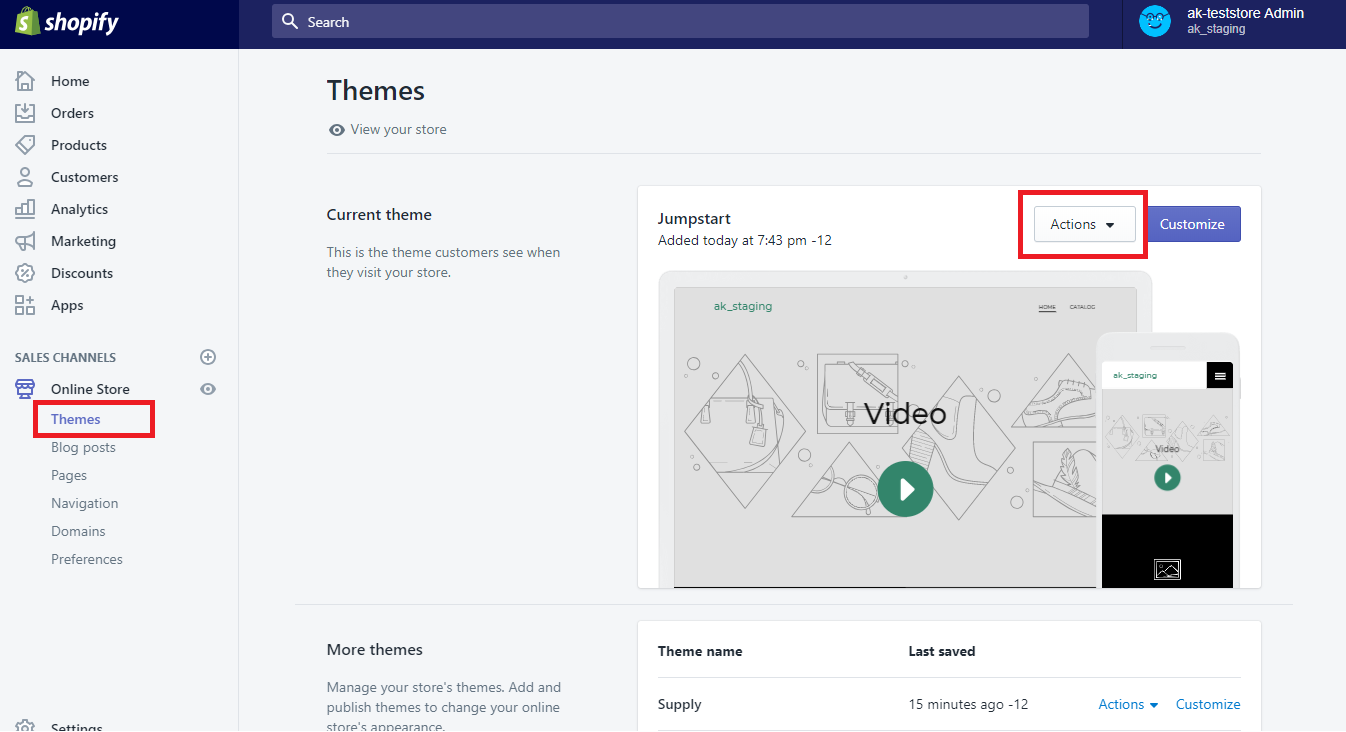Click the search magnifier icon
The width and height of the screenshot is (1346, 732).
click(x=290, y=21)
